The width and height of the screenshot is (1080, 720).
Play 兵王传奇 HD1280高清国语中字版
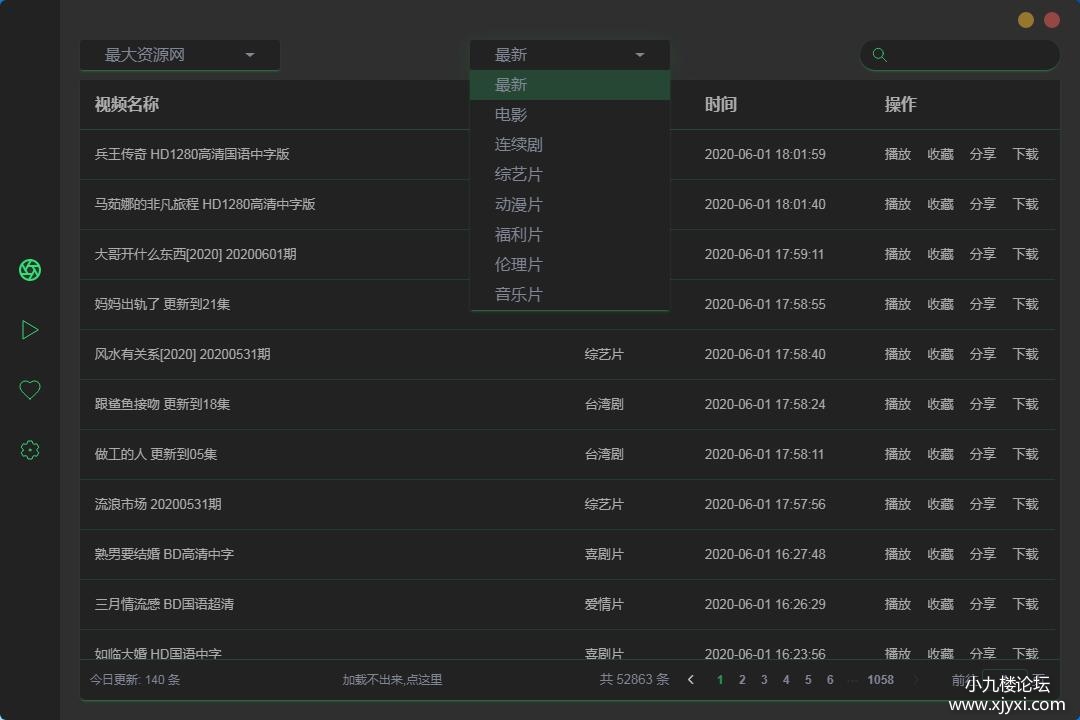click(897, 154)
